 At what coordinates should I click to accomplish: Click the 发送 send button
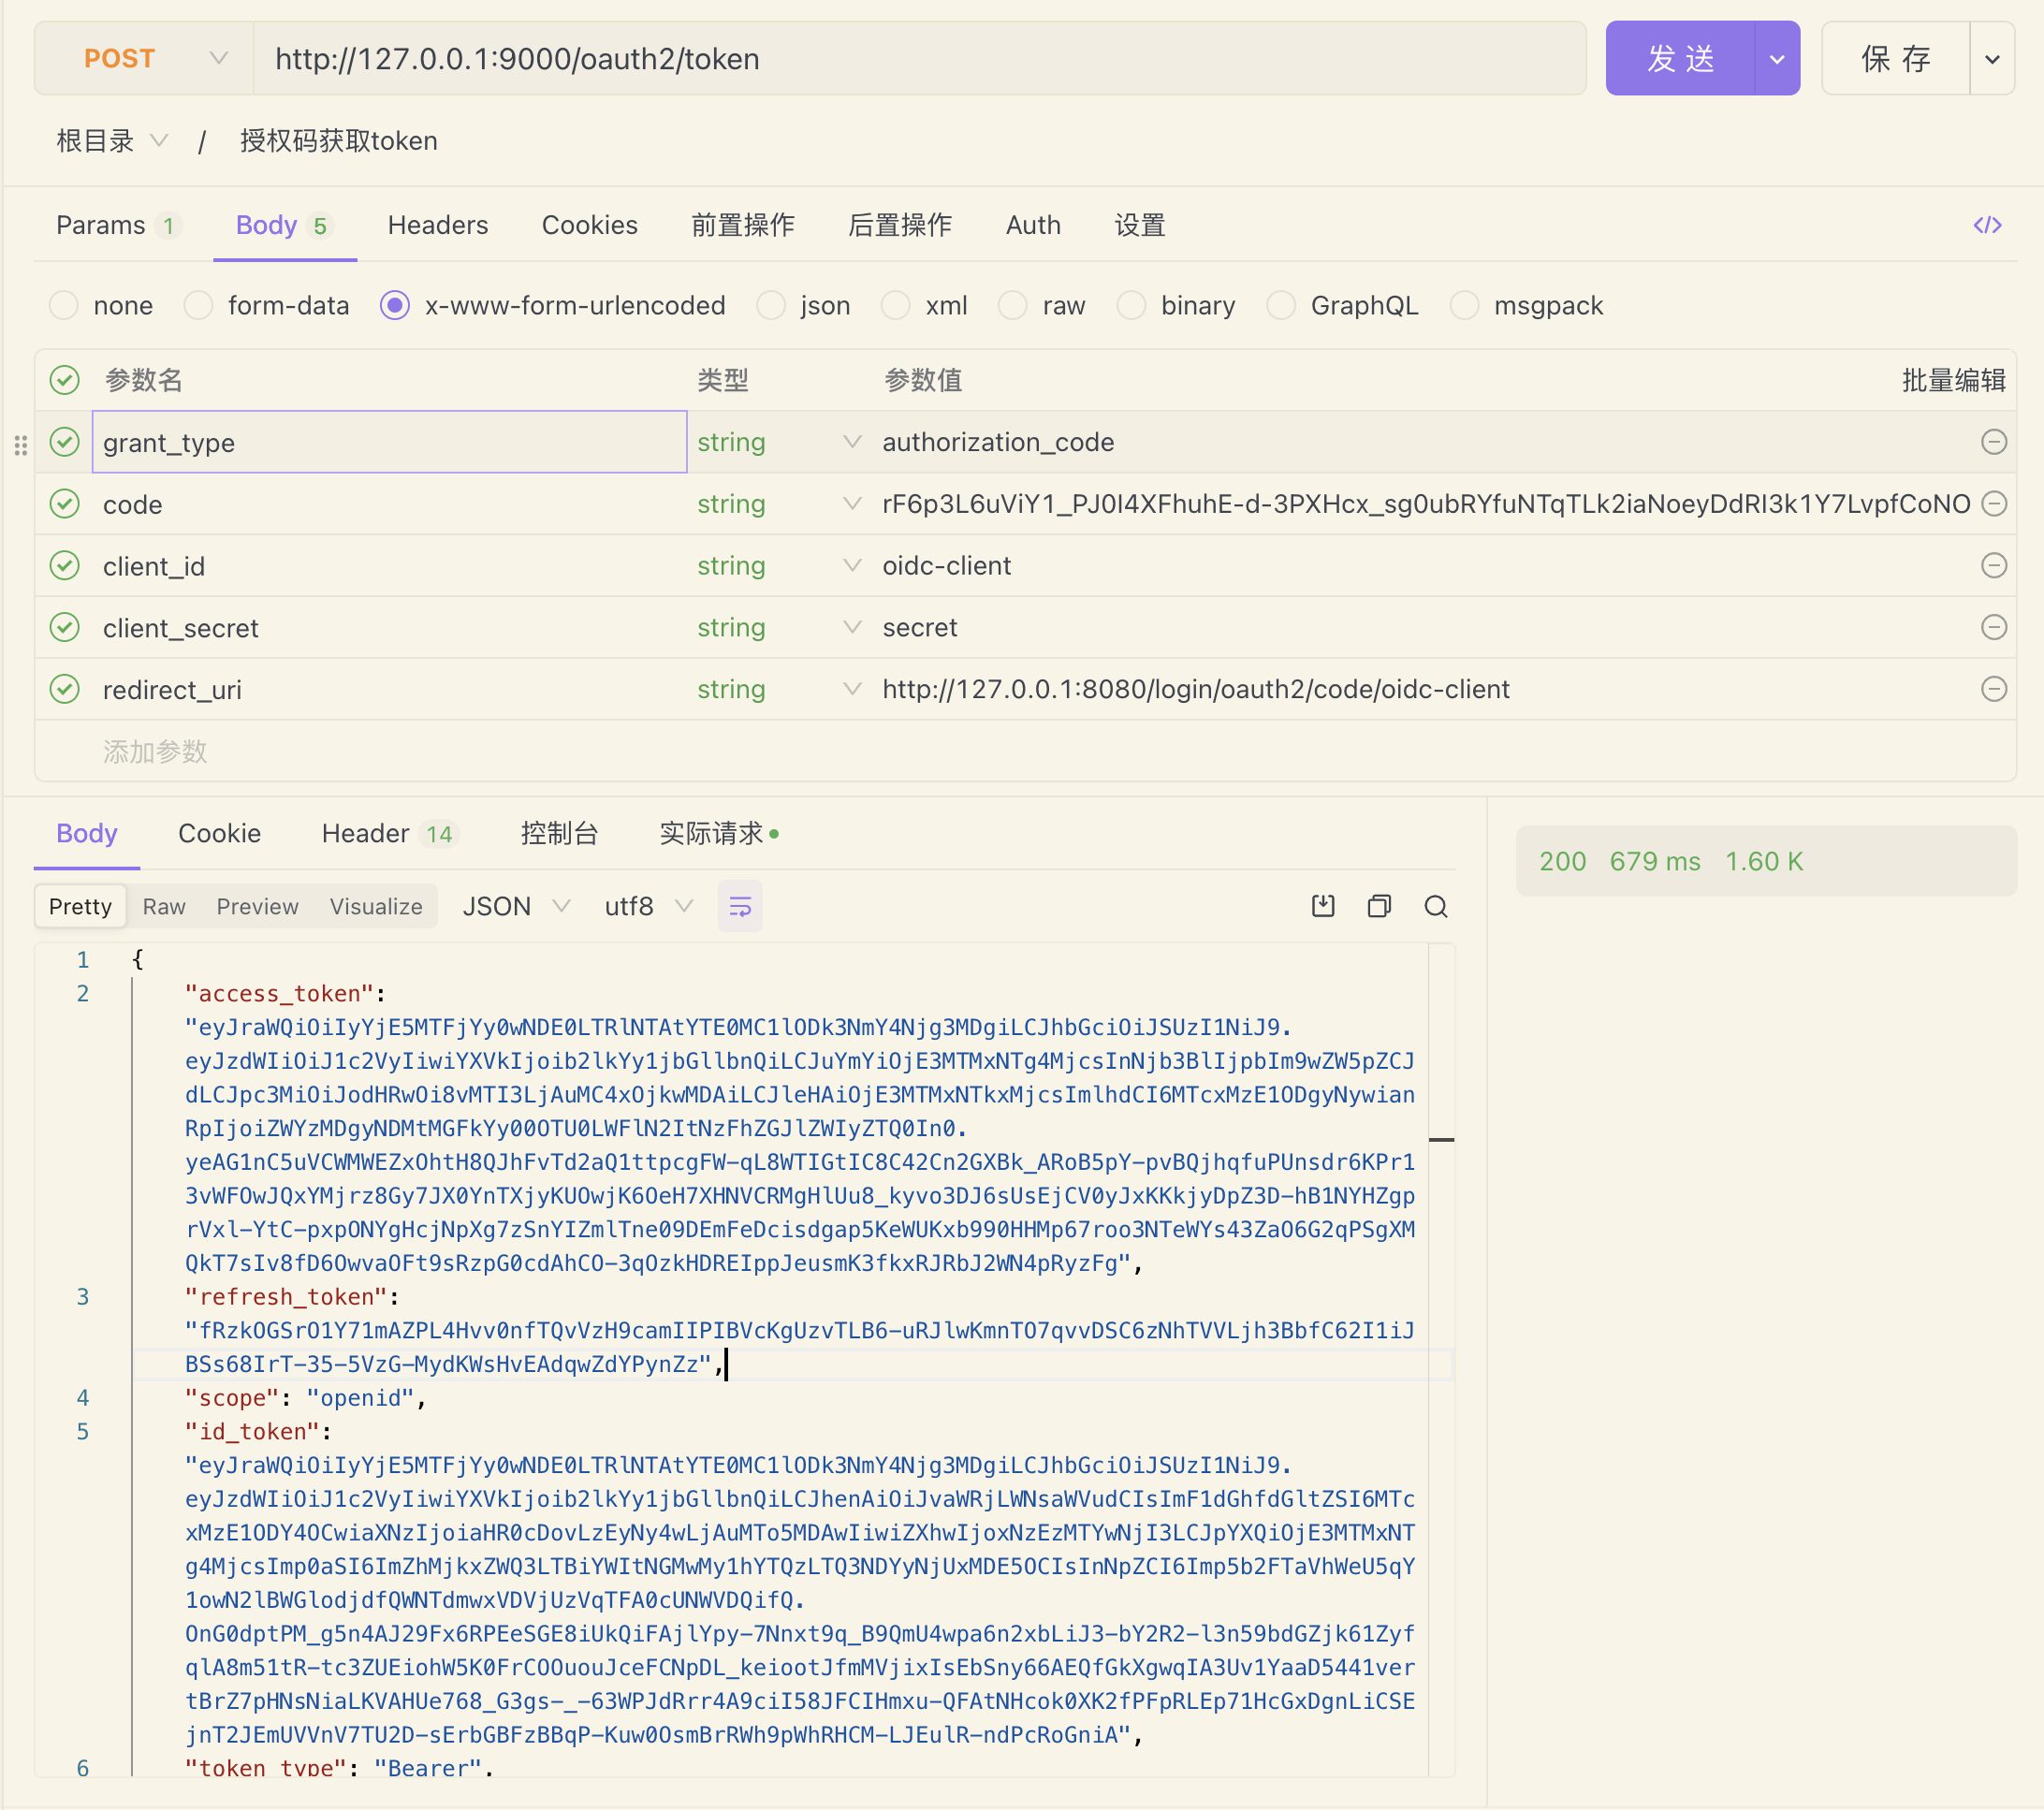click(x=1680, y=59)
